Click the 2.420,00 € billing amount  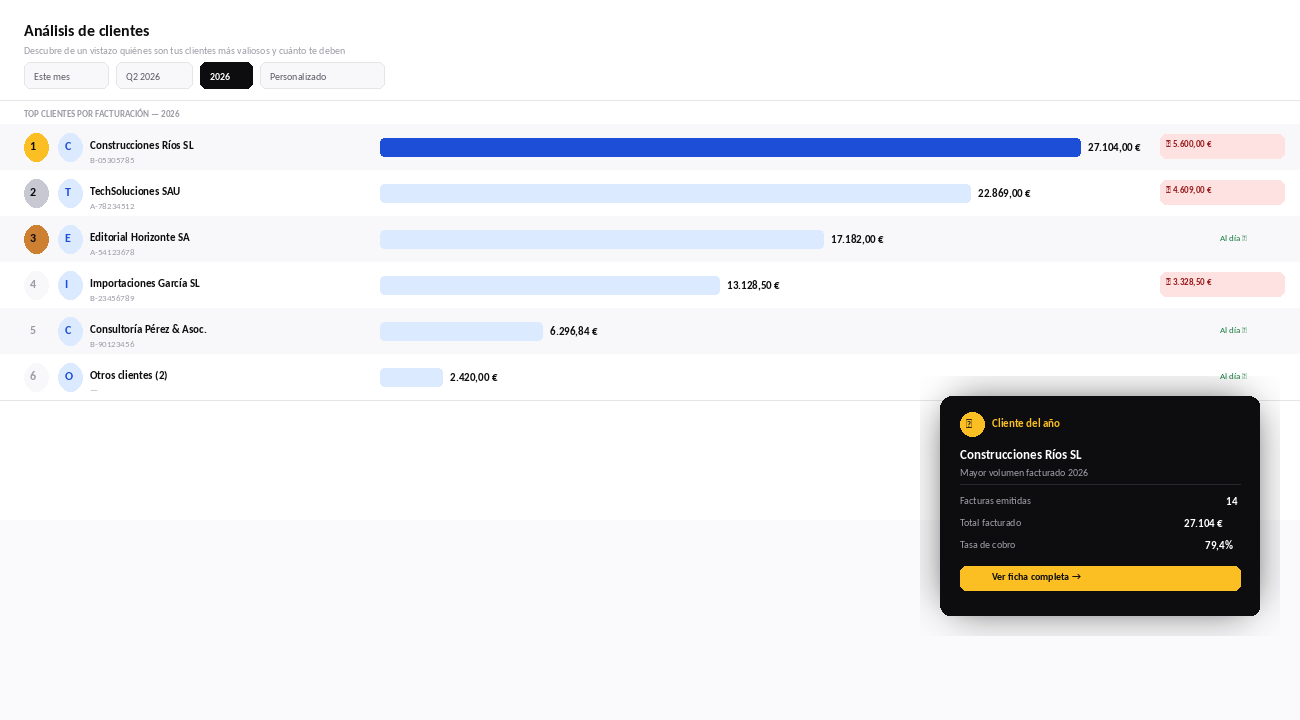pos(473,378)
